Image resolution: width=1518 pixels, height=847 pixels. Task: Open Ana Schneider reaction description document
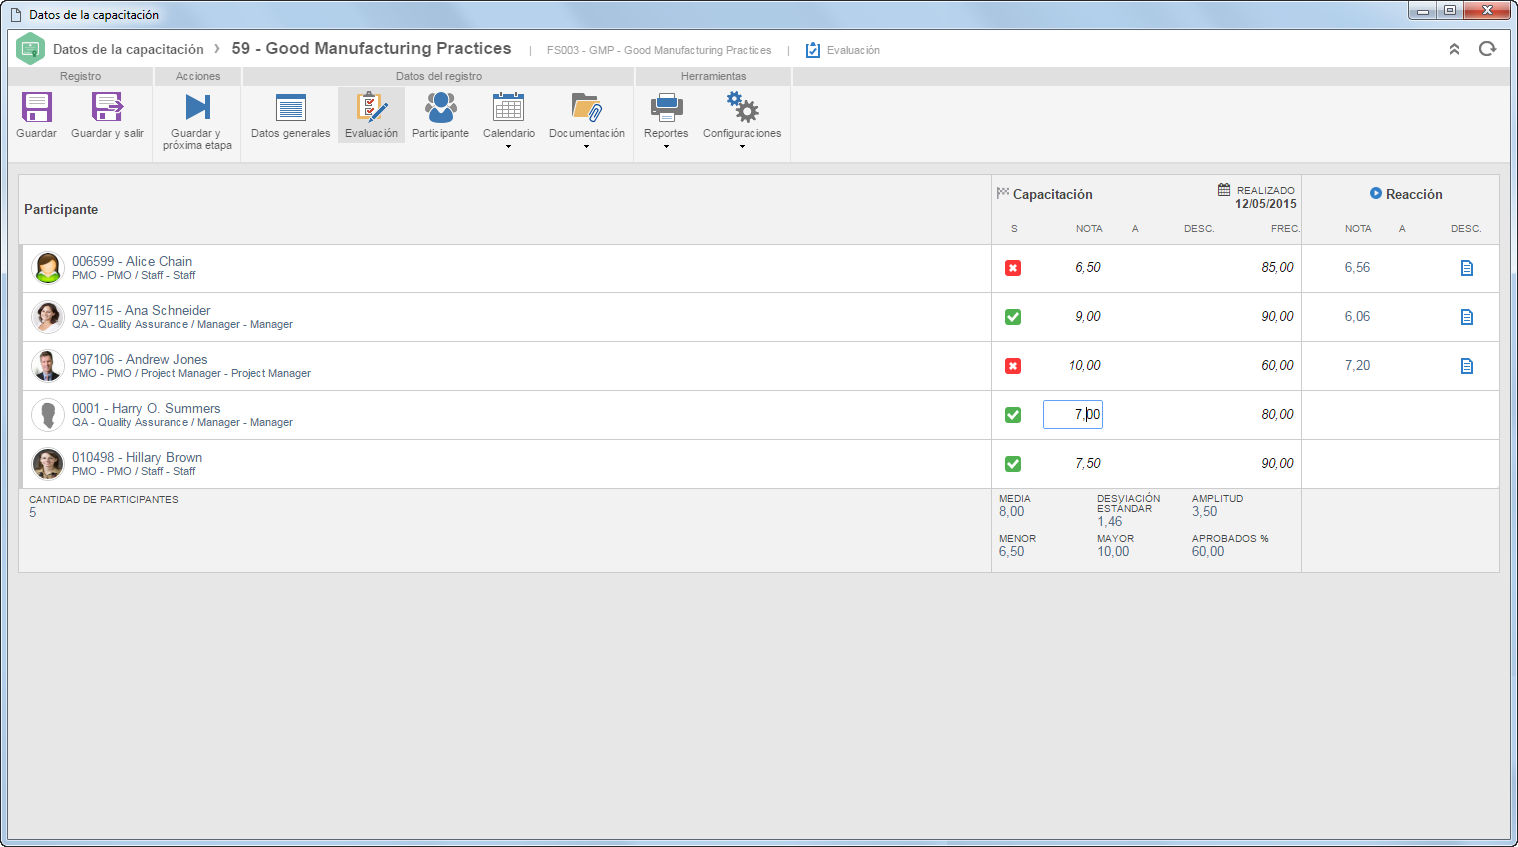1467,317
